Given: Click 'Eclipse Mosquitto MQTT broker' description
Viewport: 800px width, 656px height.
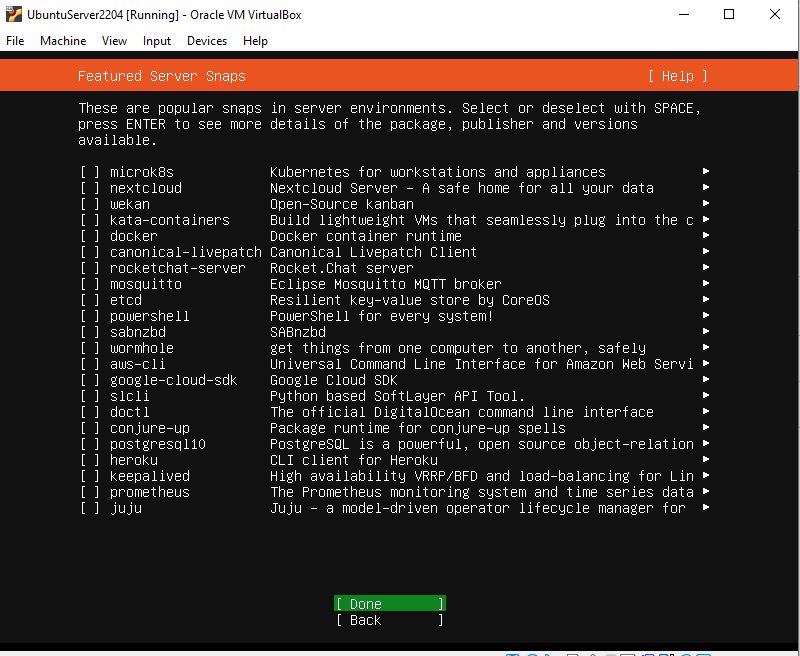Looking at the screenshot, I should (386, 284).
